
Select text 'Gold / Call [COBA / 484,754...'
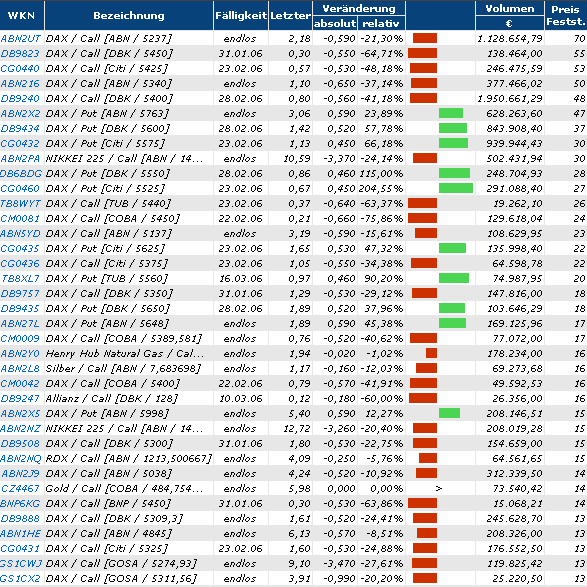click(124, 488)
